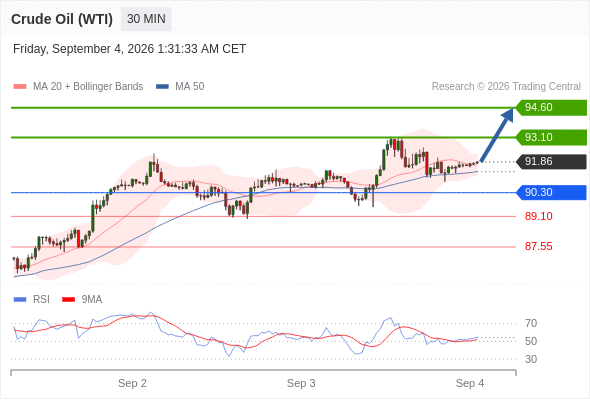Select the 90.30 pivot price tag
590x400 pixels.
pyautogui.click(x=551, y=193)
